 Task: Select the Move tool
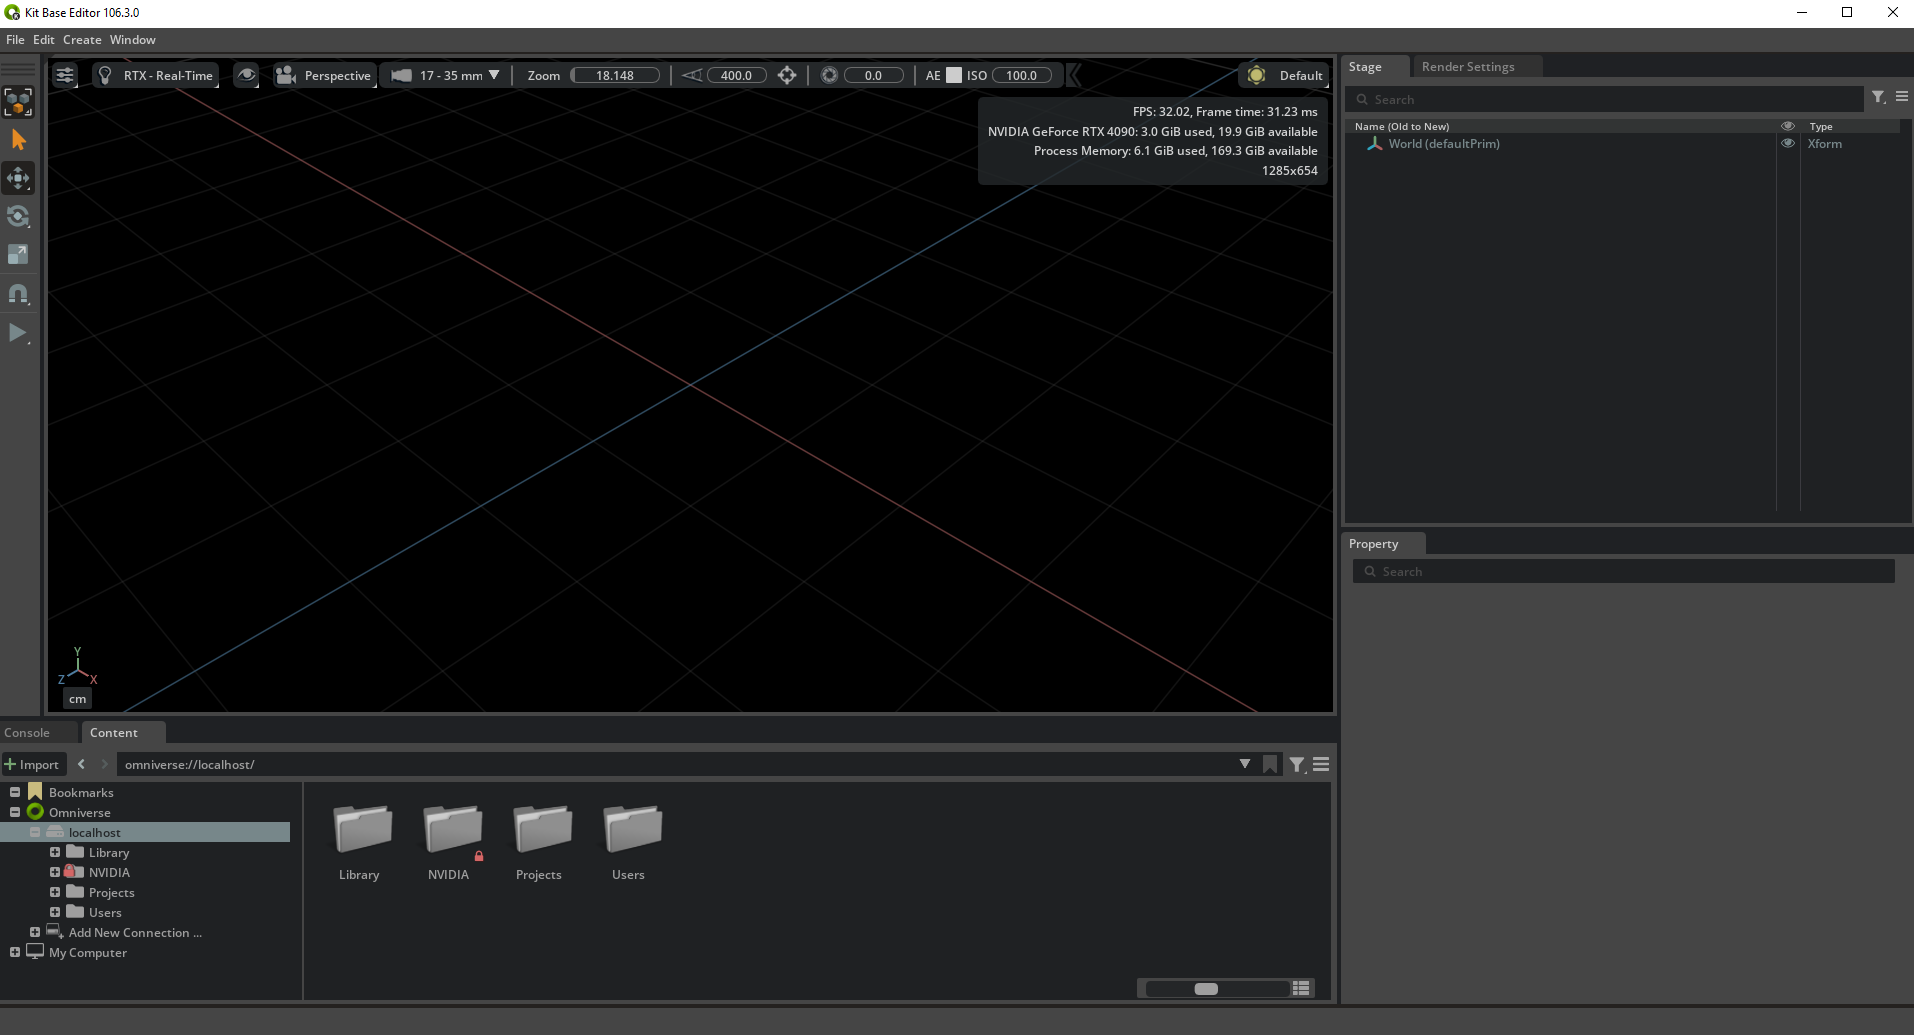[x=18, y=178]
